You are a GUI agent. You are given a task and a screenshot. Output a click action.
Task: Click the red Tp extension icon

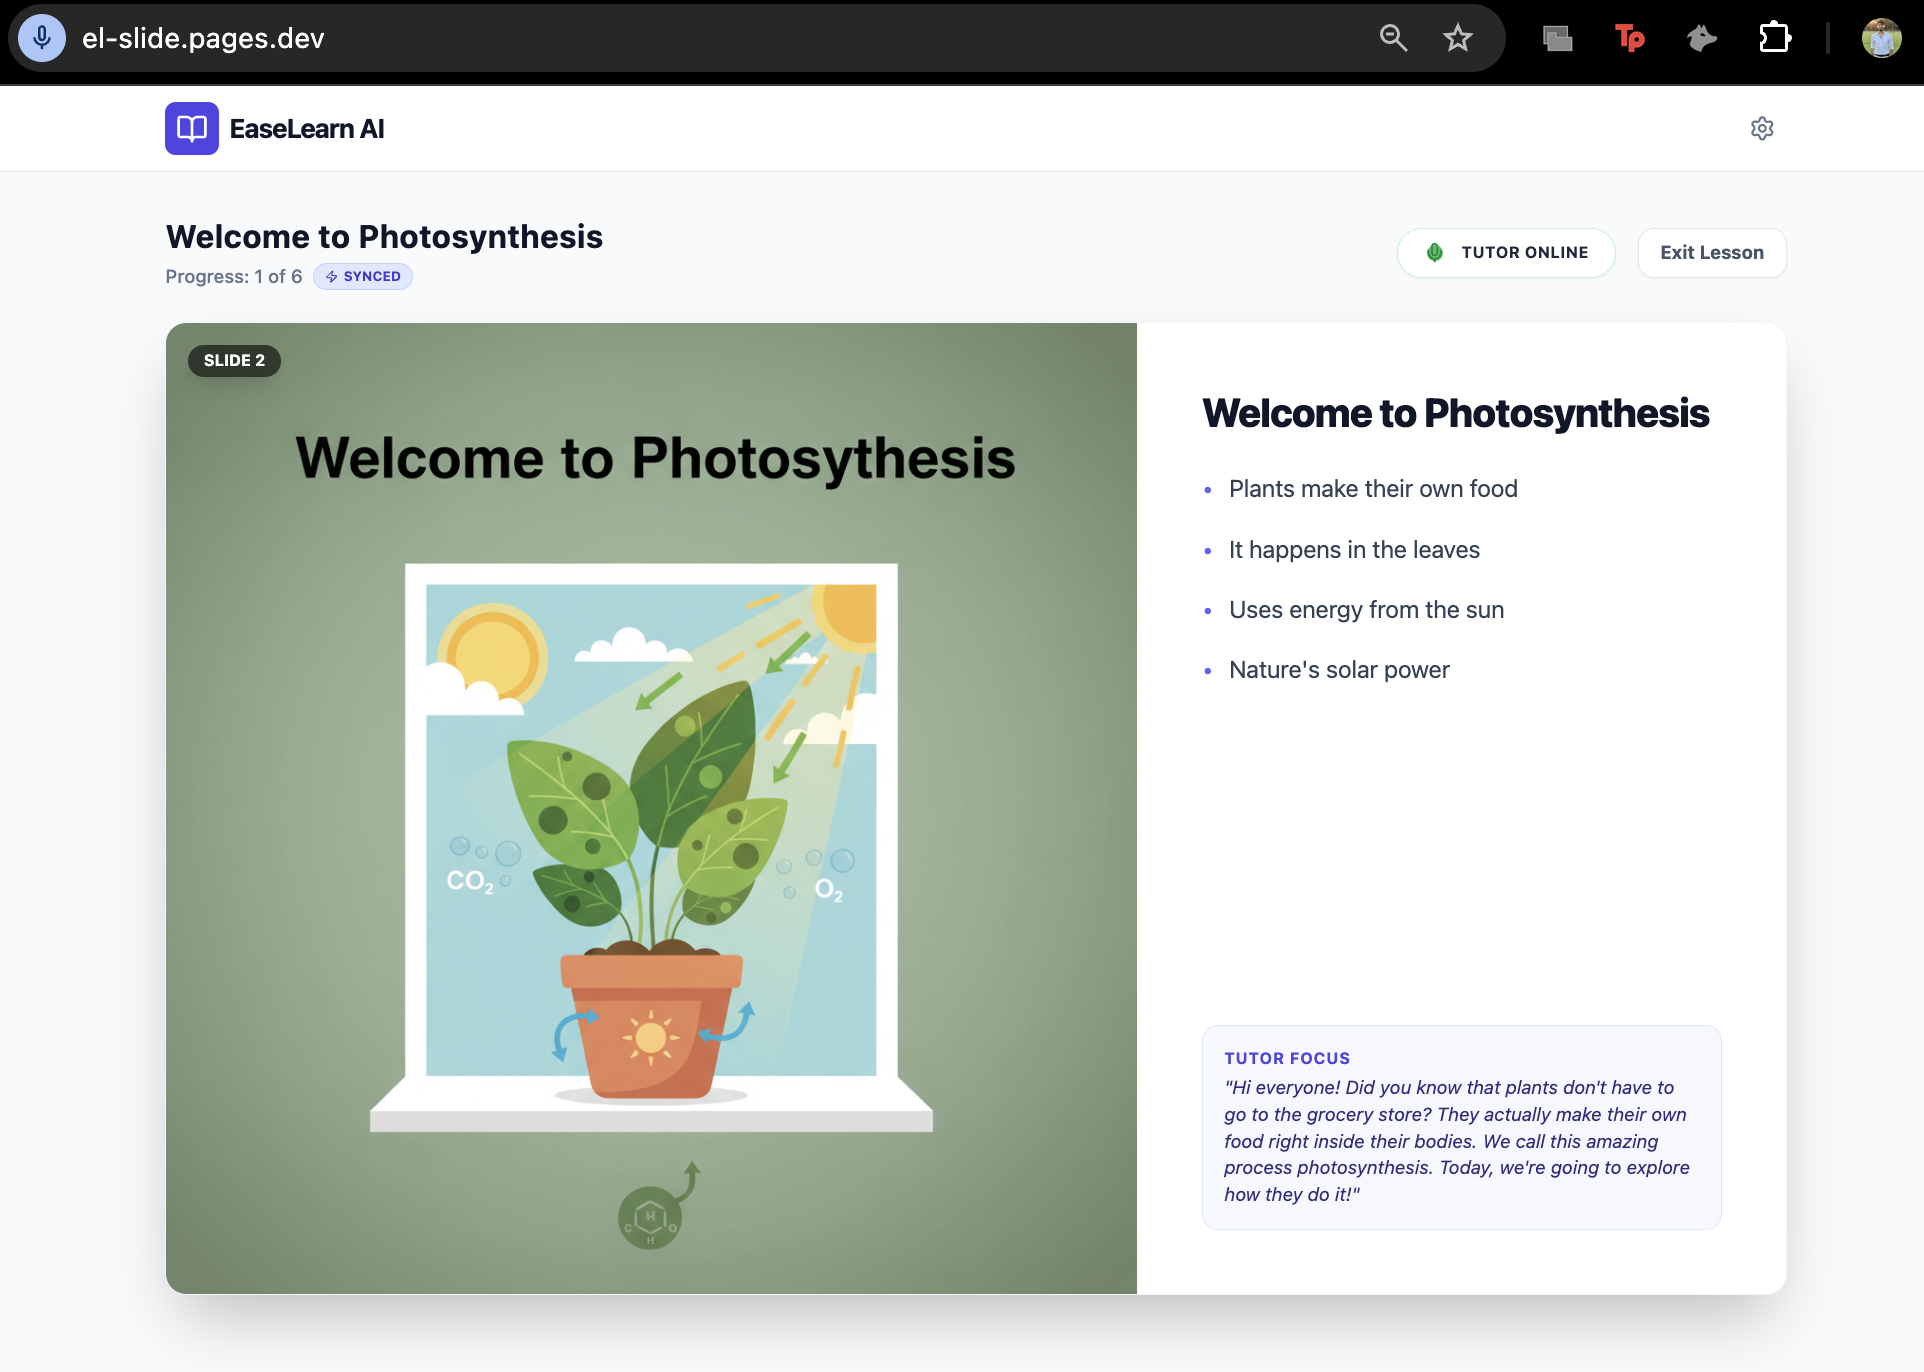(x=1629, y=38)
